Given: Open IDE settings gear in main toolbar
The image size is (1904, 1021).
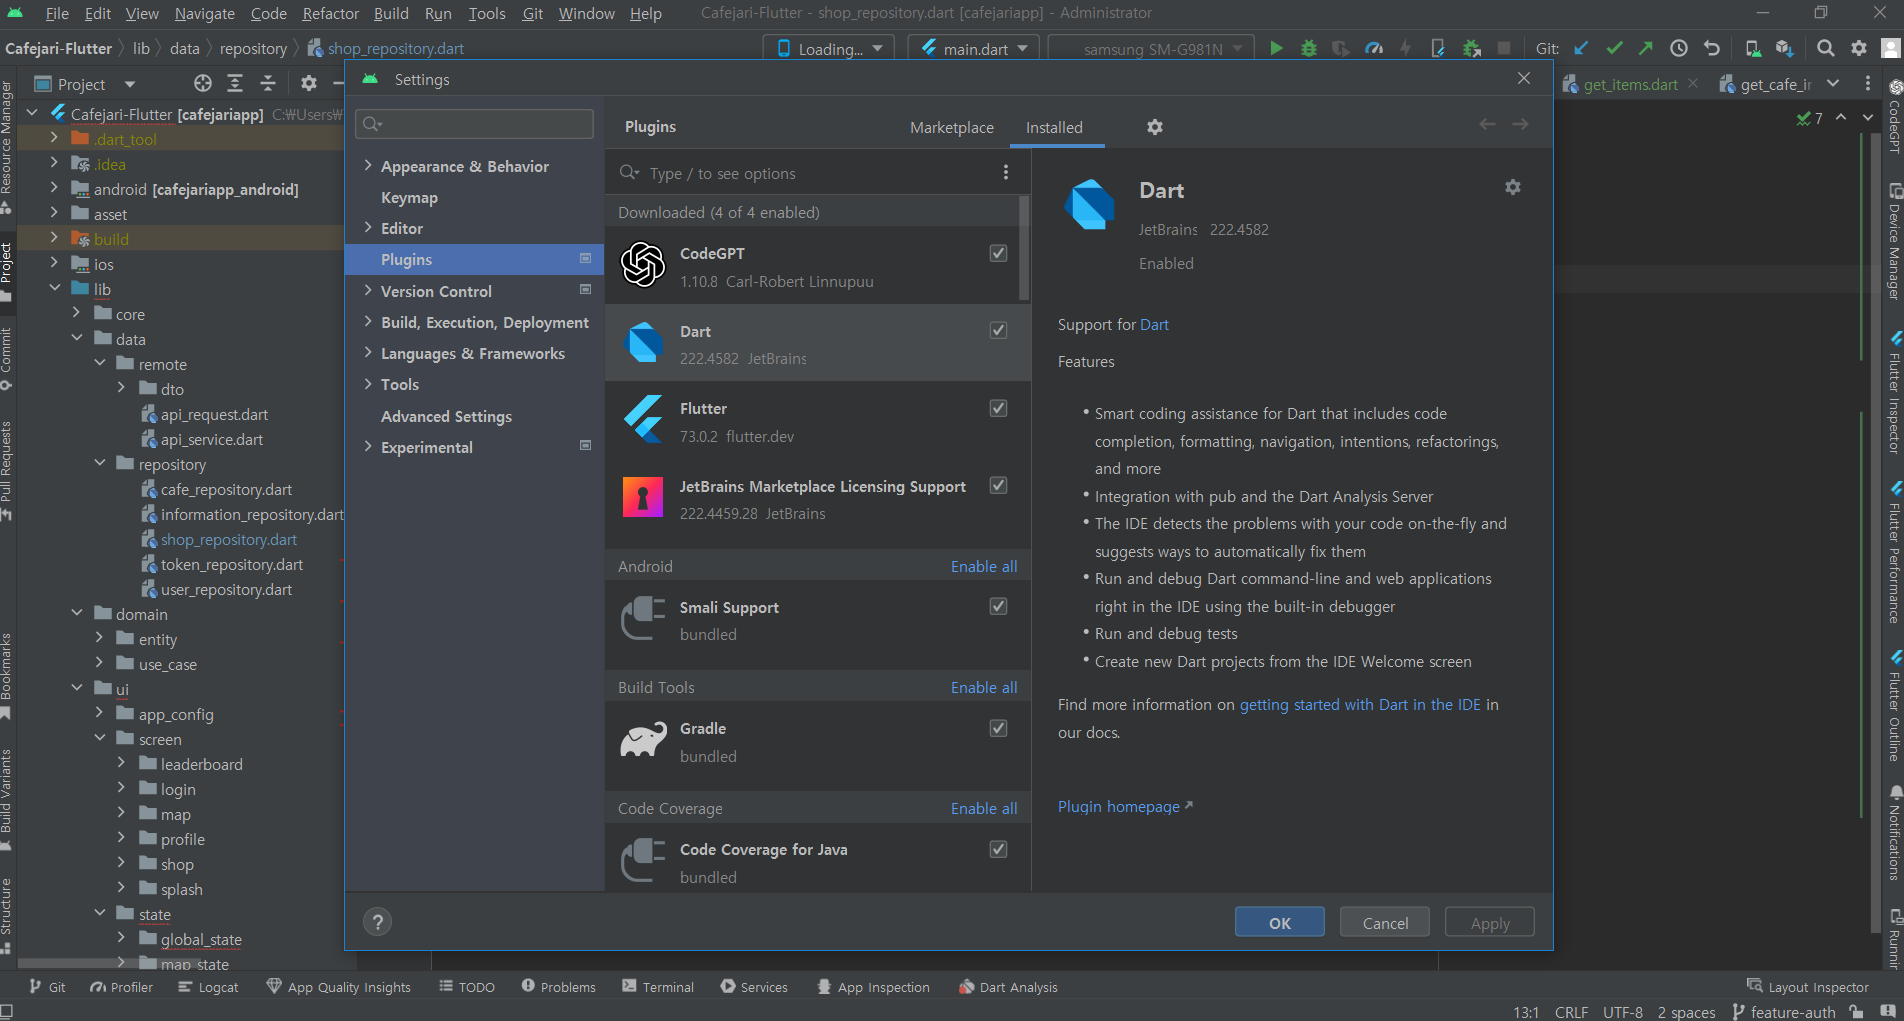Looking at the screenshot, I should click(x=1859, y=48).
